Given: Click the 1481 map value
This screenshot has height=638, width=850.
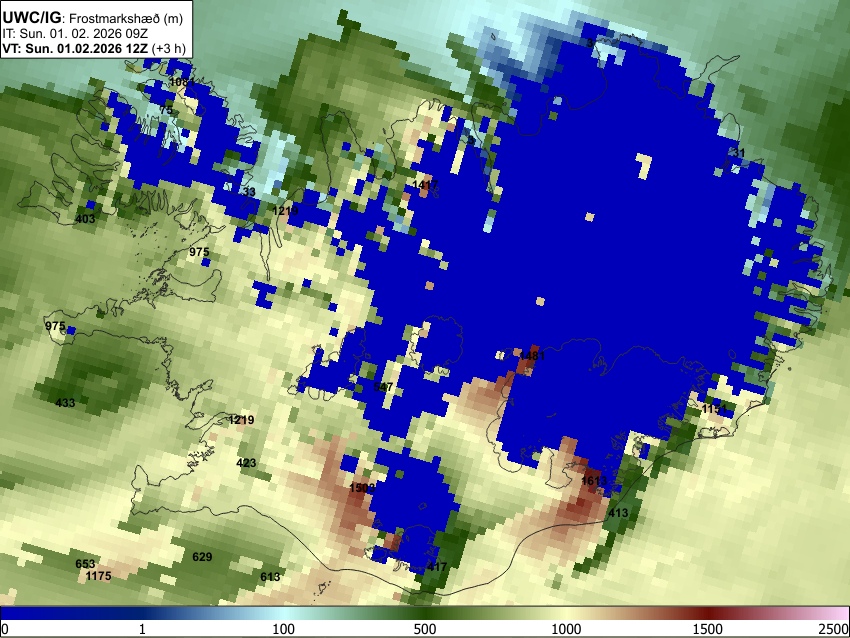Looking at the screenshot, I should click(532, 356).
